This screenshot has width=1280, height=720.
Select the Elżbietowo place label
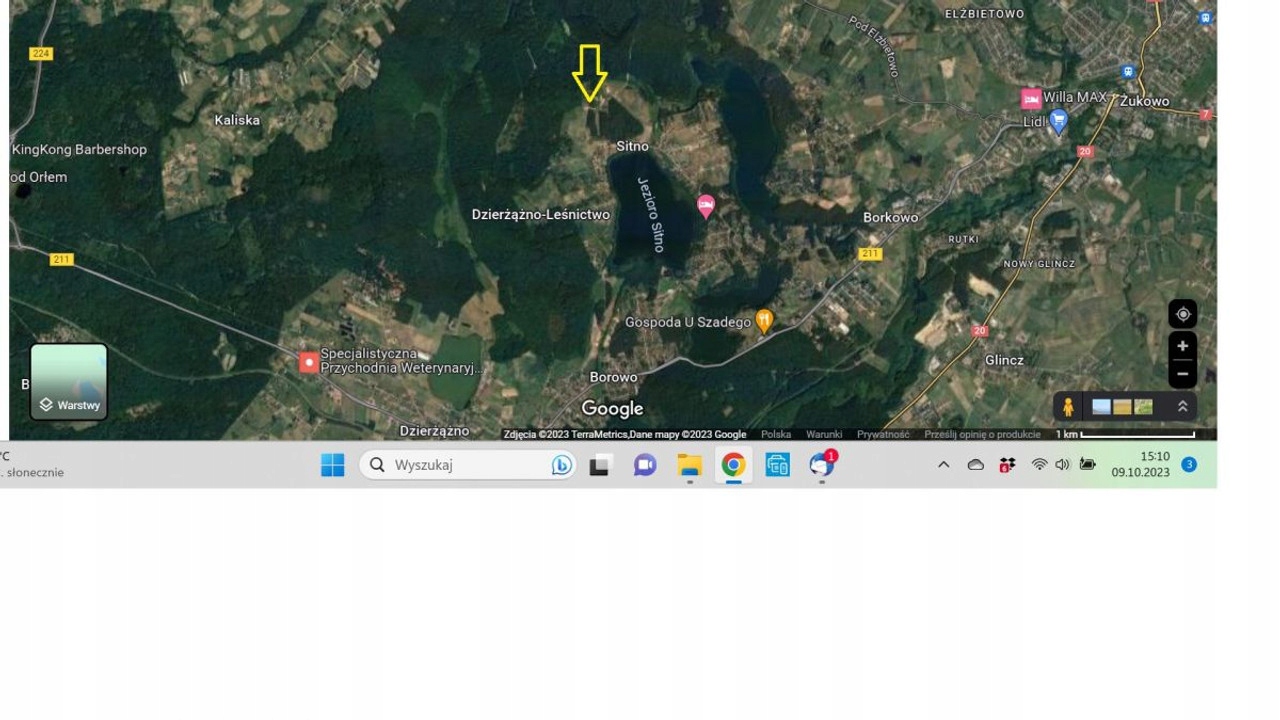pyautogui.click(x=985, y=14)
